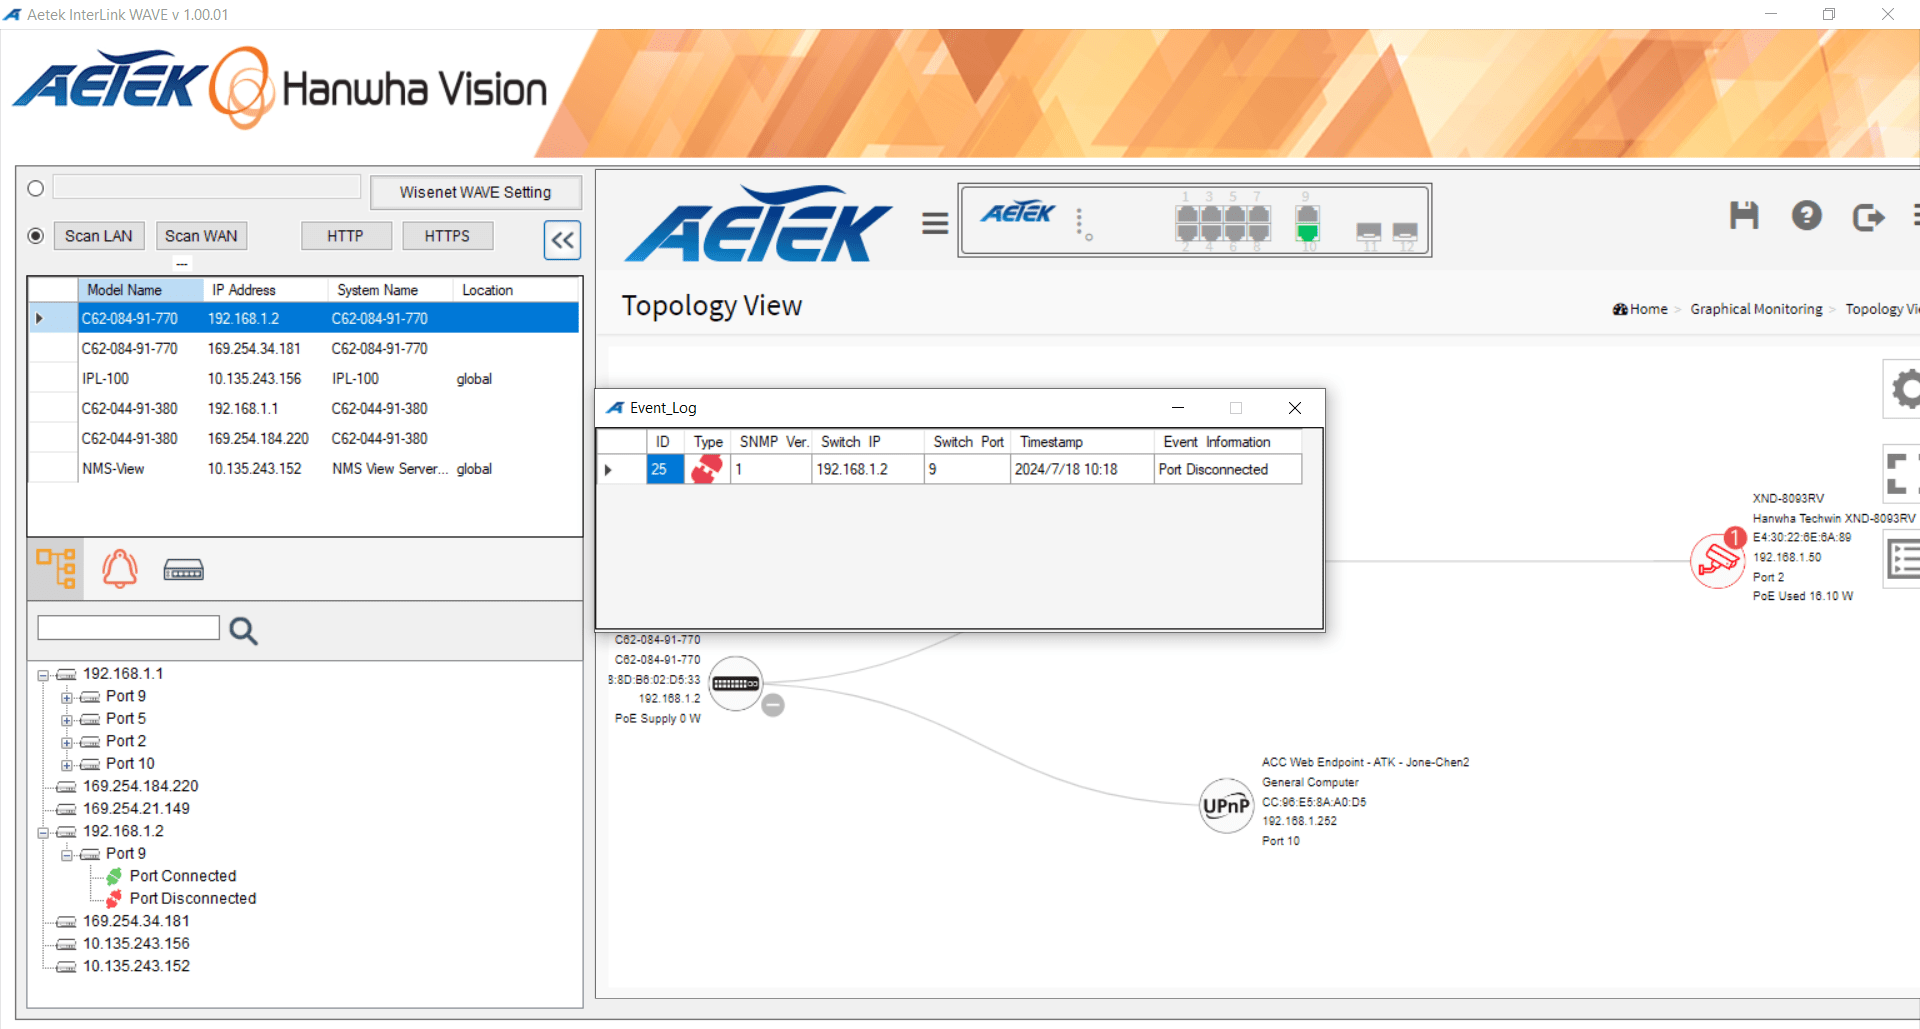Collapse the 192.168.1.1 tree node

pos(43,675)
